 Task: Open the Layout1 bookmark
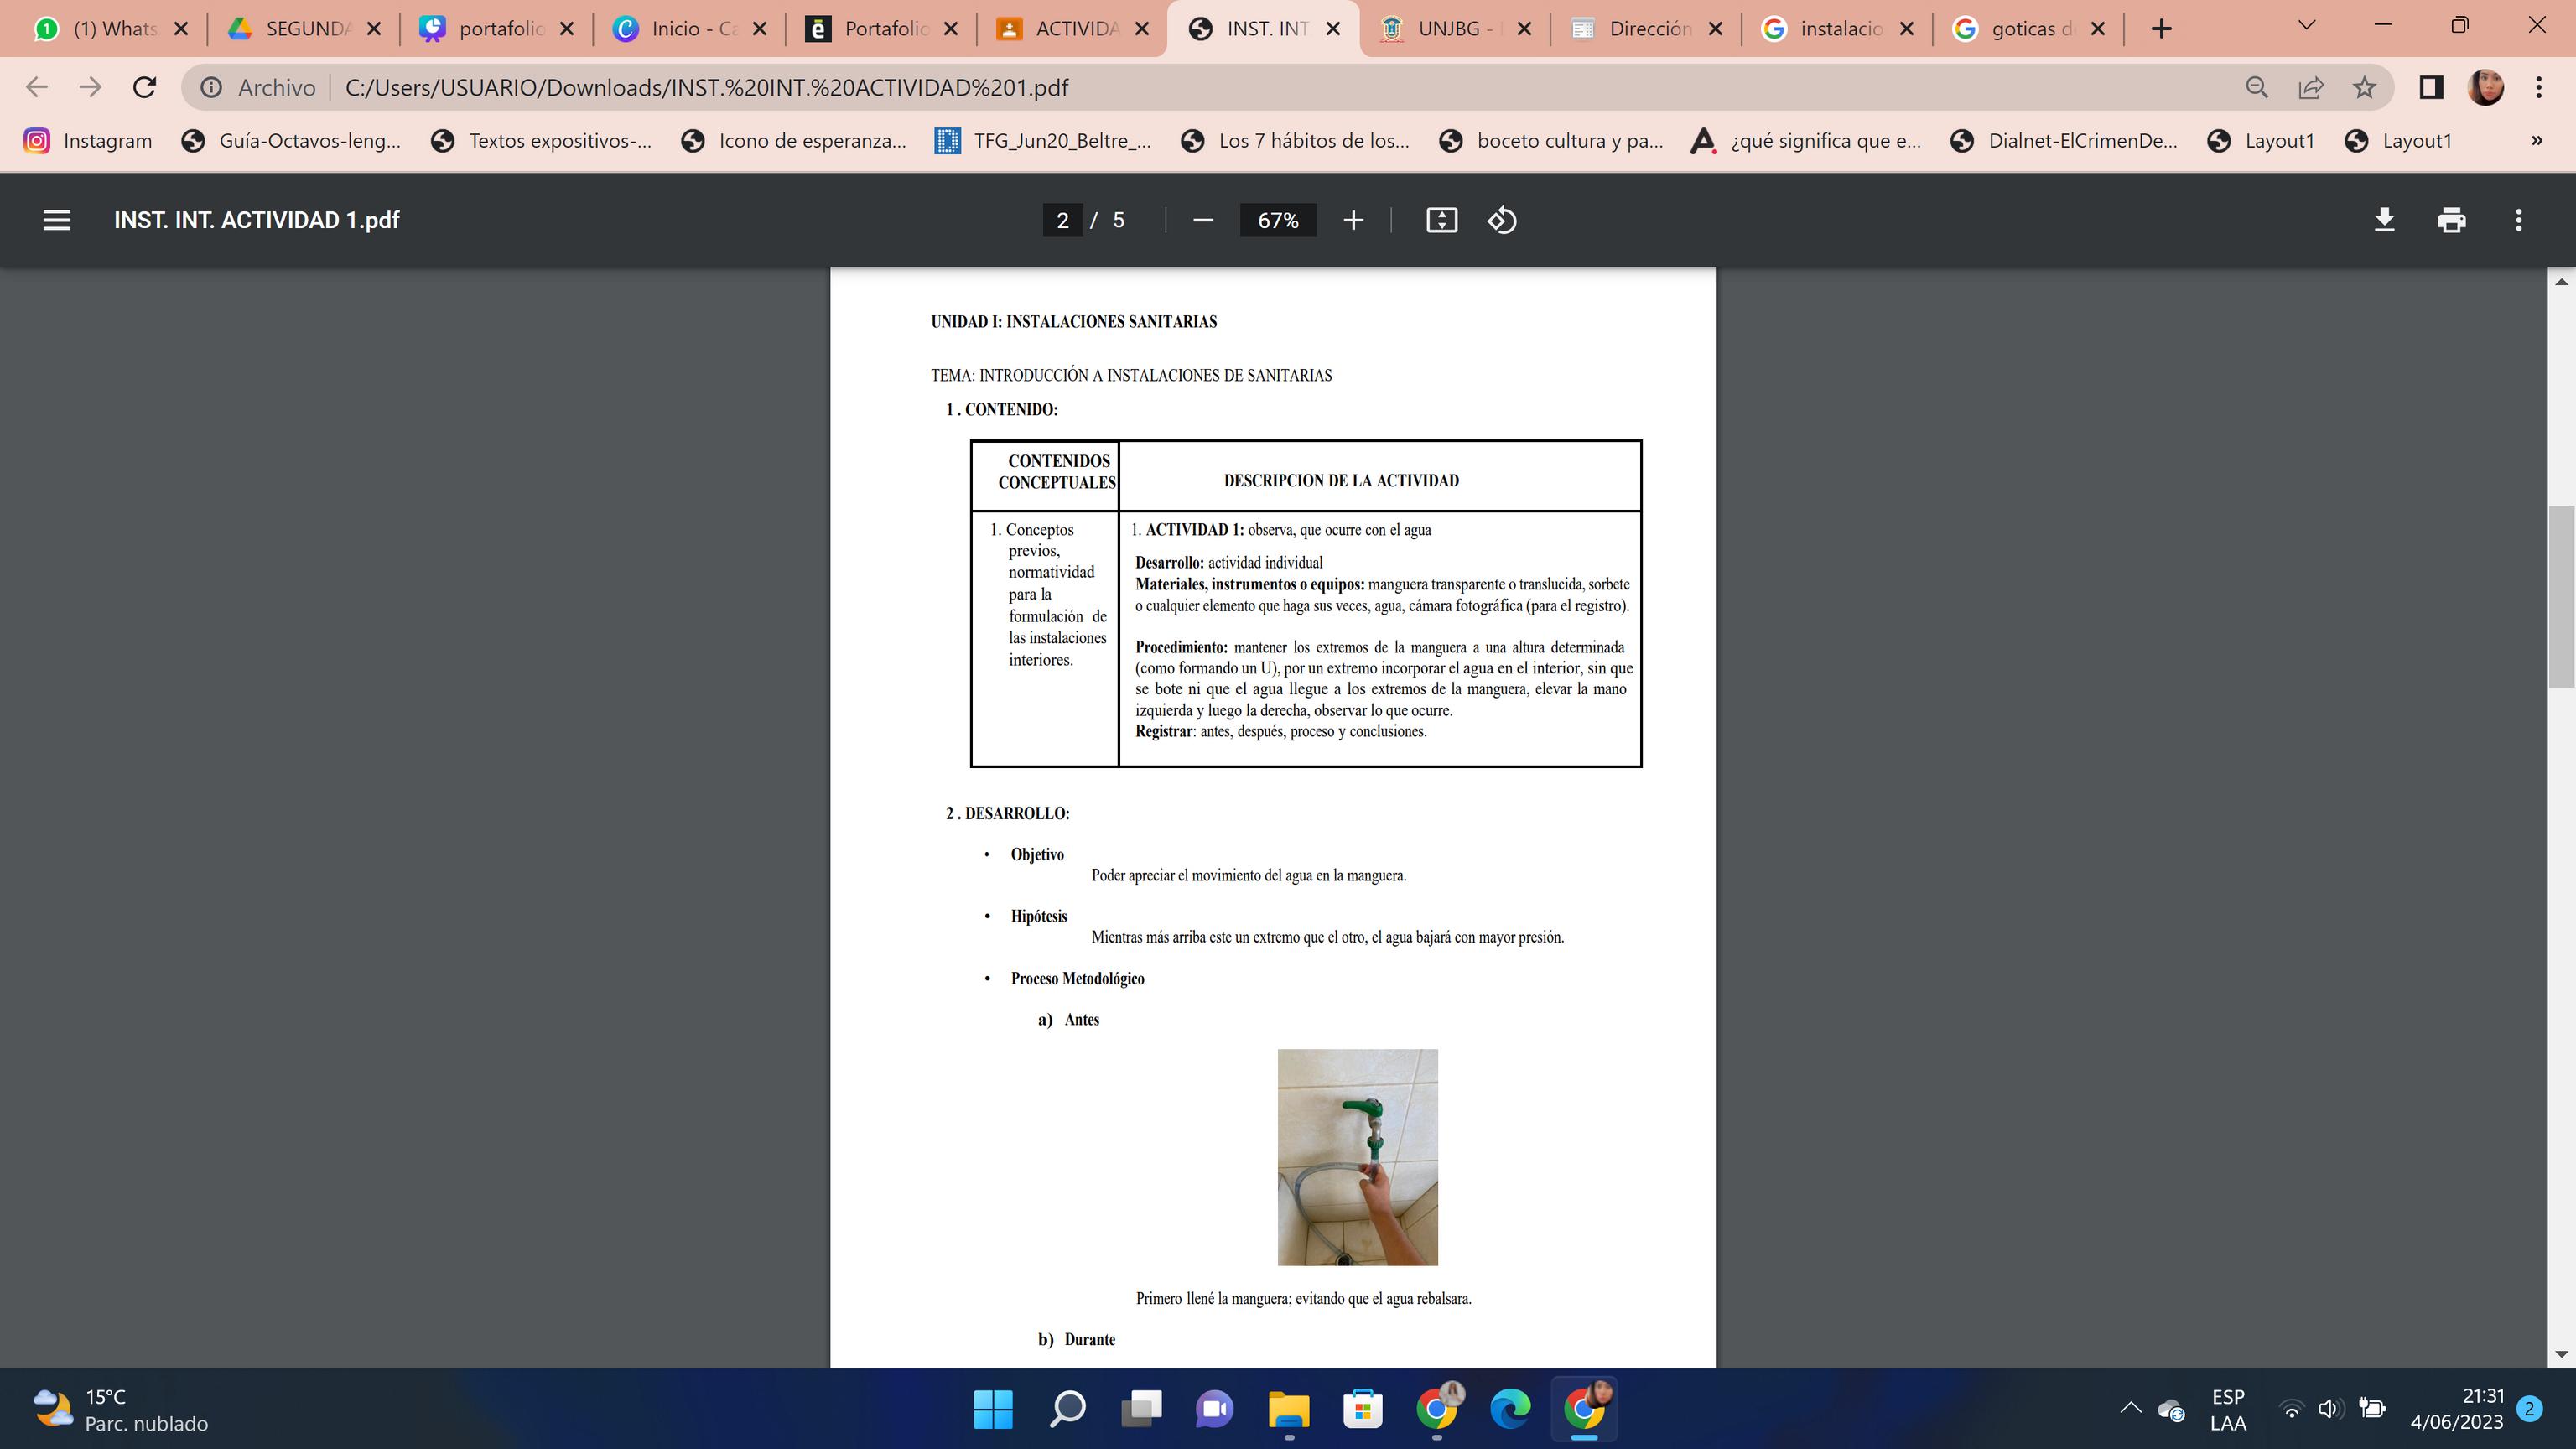click(2262, 141)
